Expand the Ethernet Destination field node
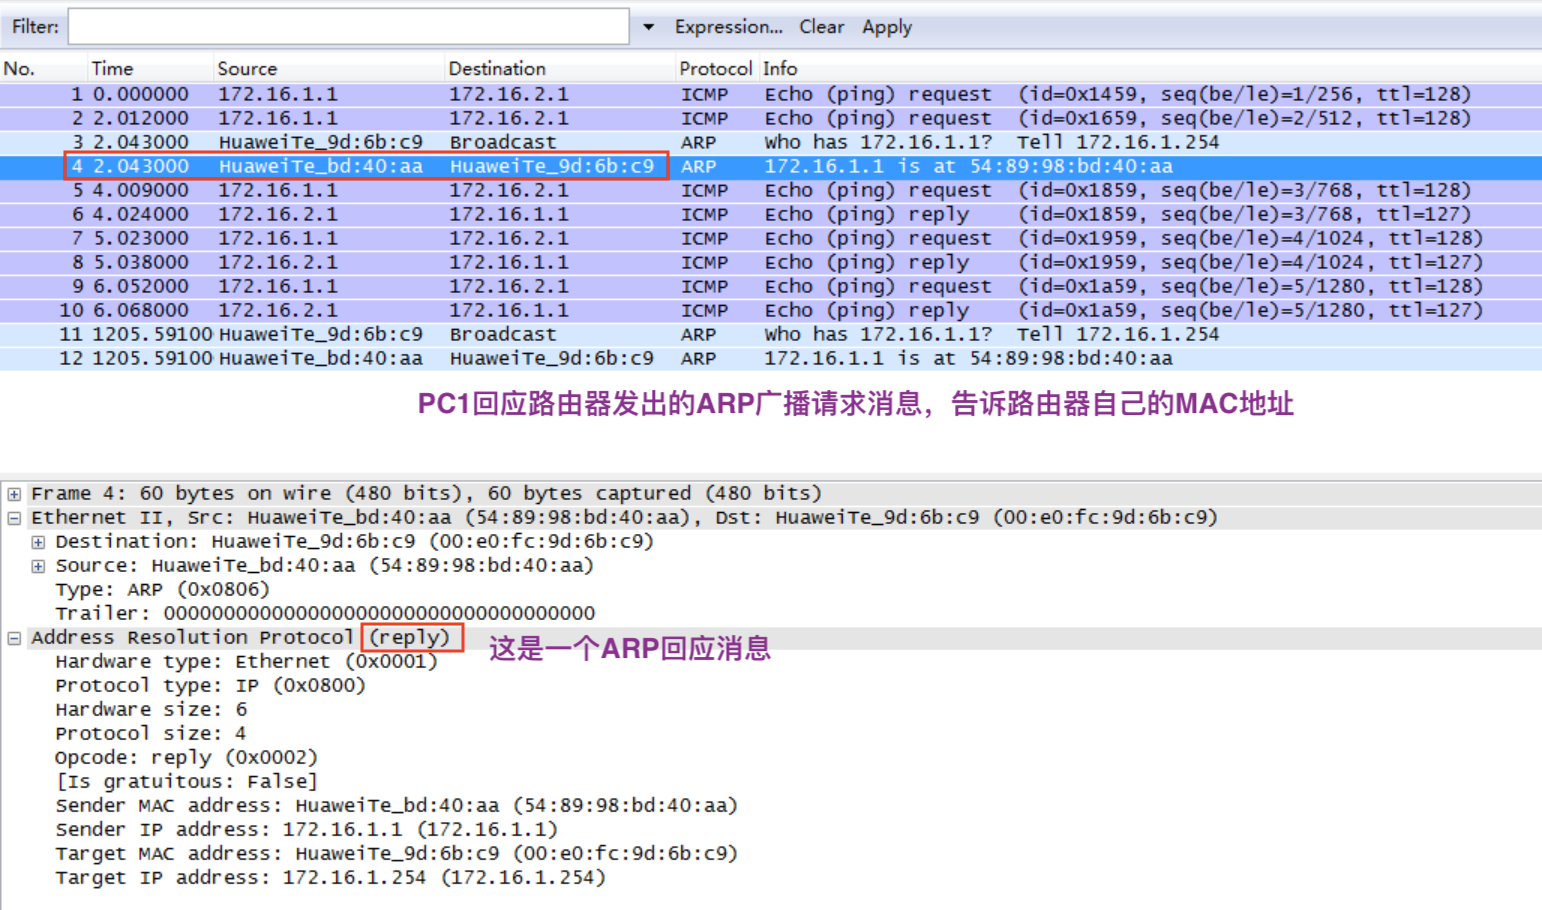The width and height of the screenshot is (1542, 910). tap(38, 542)
